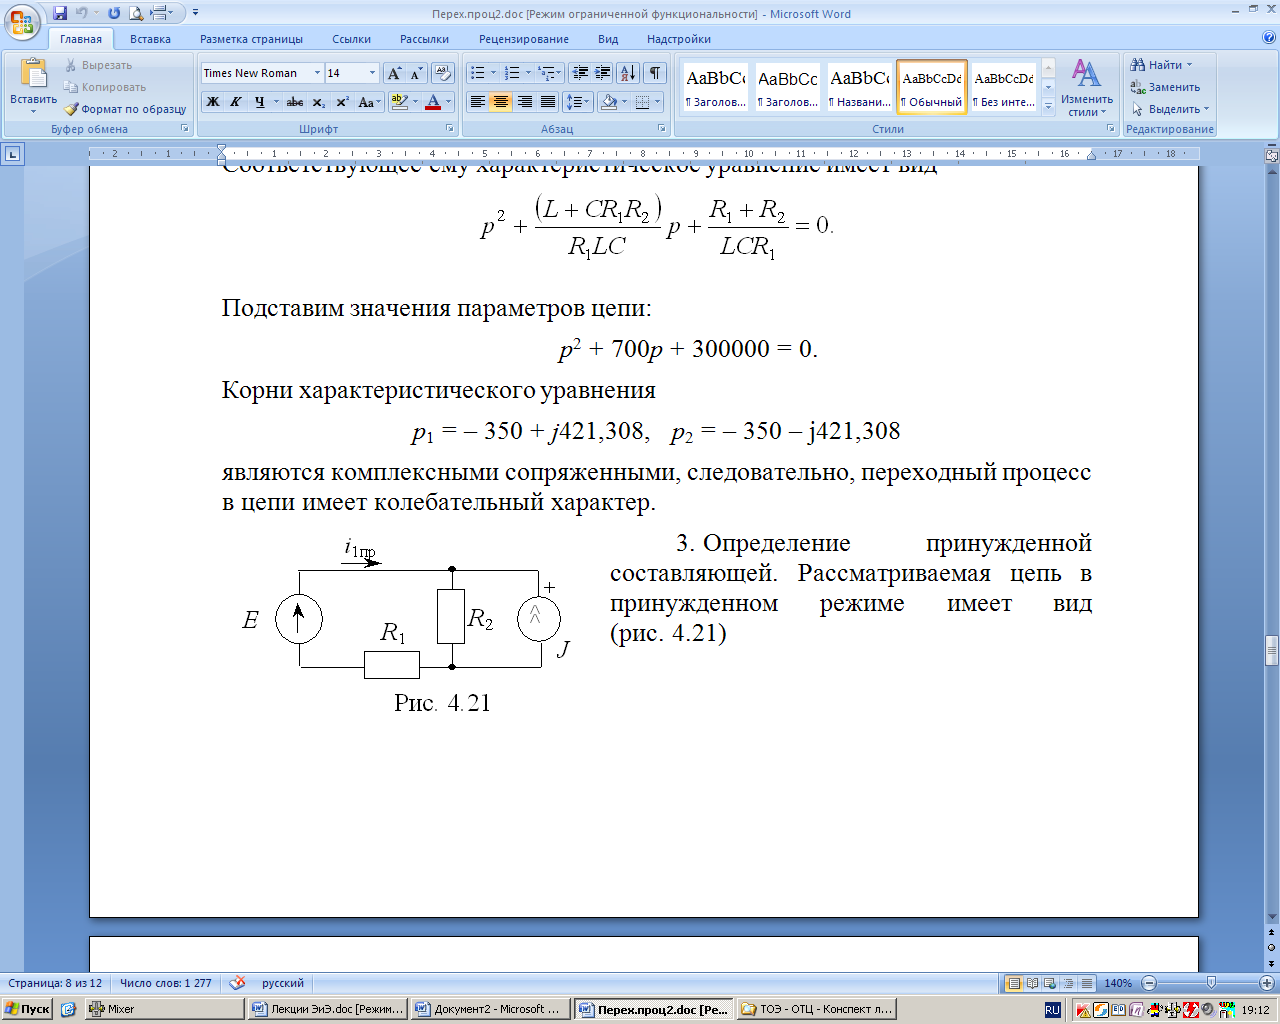Image resolution: width=1280 pixels, height=1024 pixels.
Task: Copy selection with Копировать
Action: [x=105, y=87]
